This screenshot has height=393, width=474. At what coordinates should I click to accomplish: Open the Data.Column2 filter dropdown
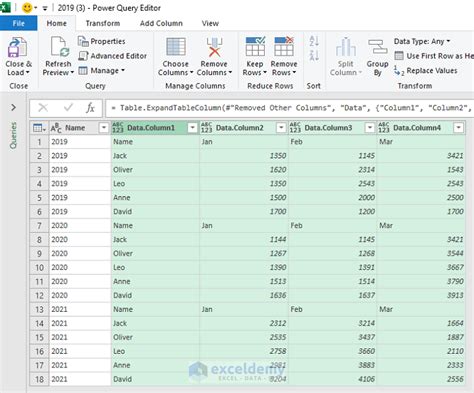pyautogui.click(x=281, y=128)
